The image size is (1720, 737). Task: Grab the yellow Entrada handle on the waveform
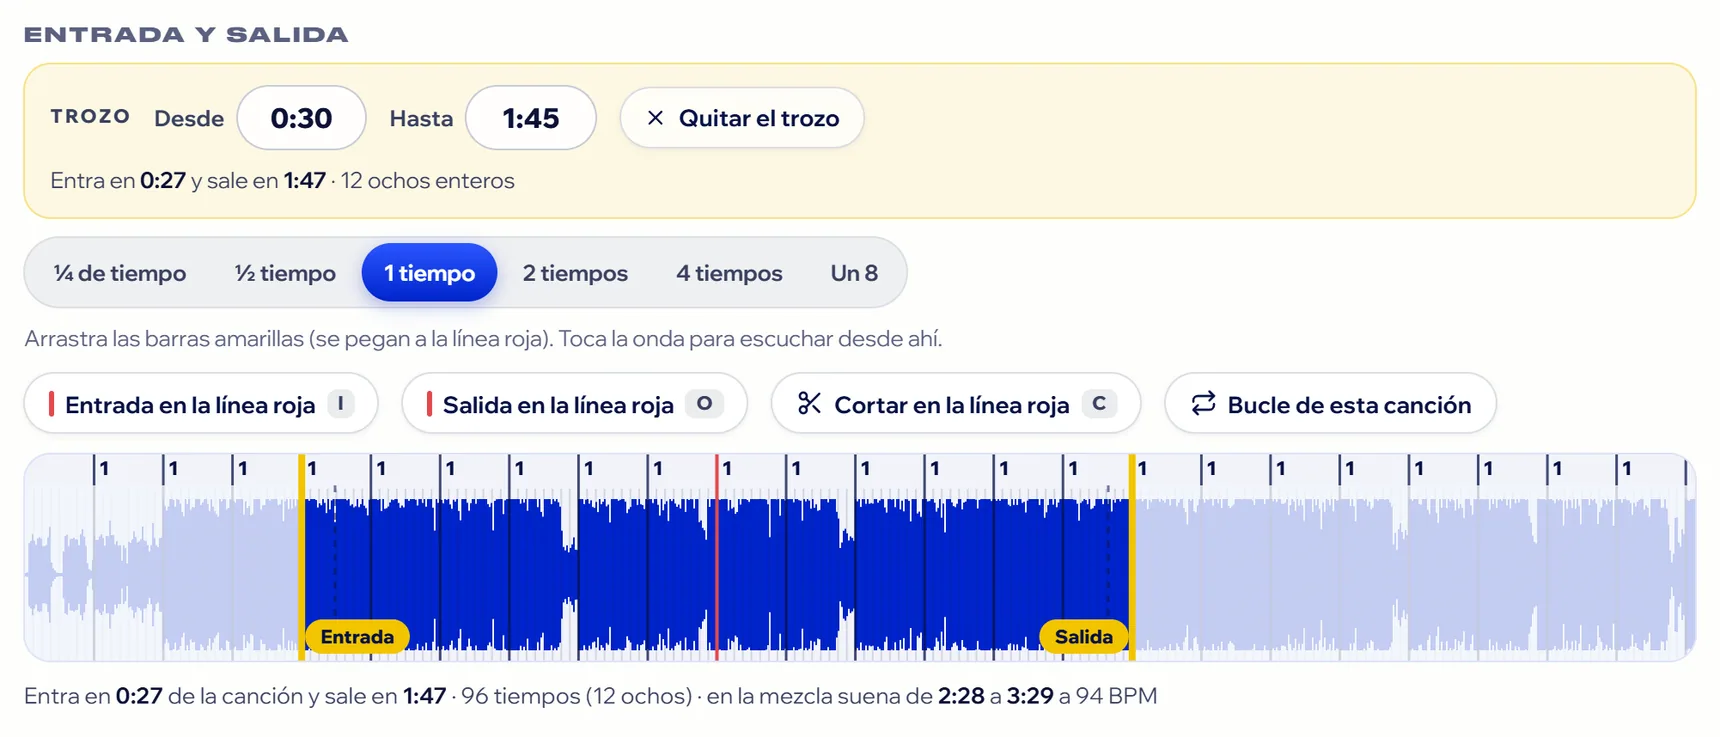coord(302,557)
